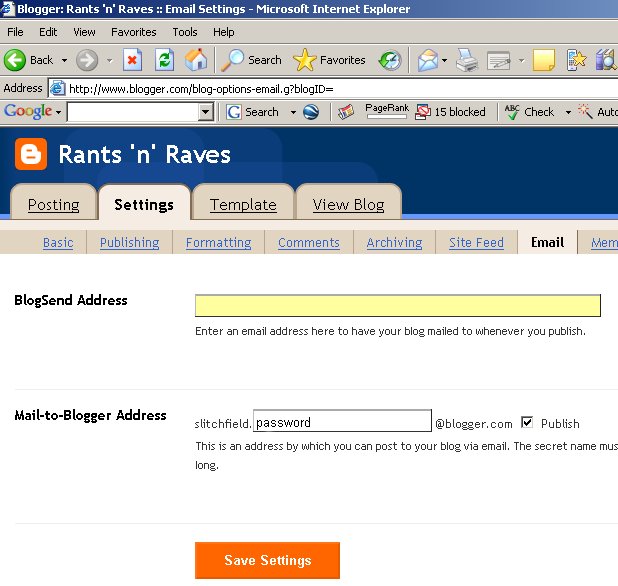Click in the BlogSend Address yellow field

pyautogui.click(x=398, y=305)
